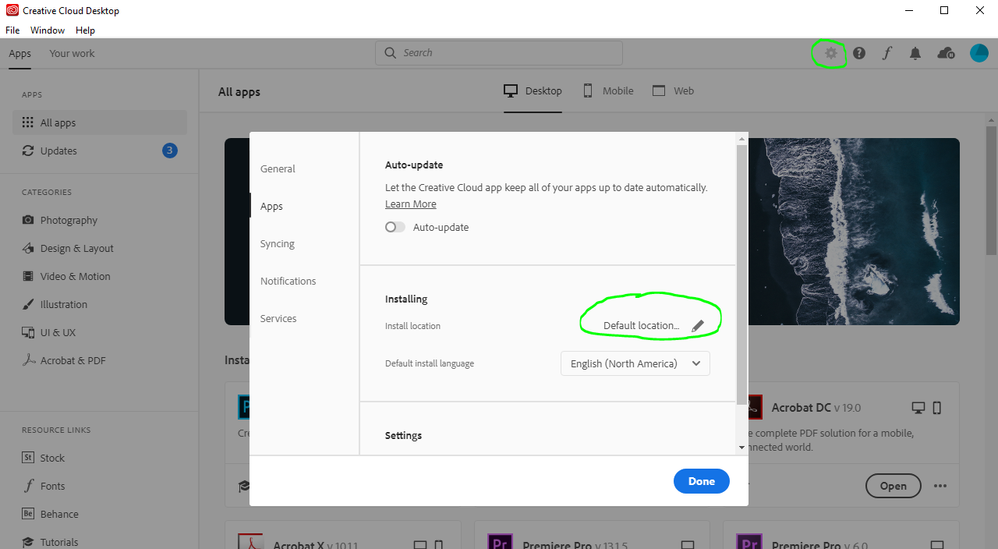The width and height of the screenshot is (998, 549).
Task: Select Notifications in the preferences sidebar
Action: [288, 281]
